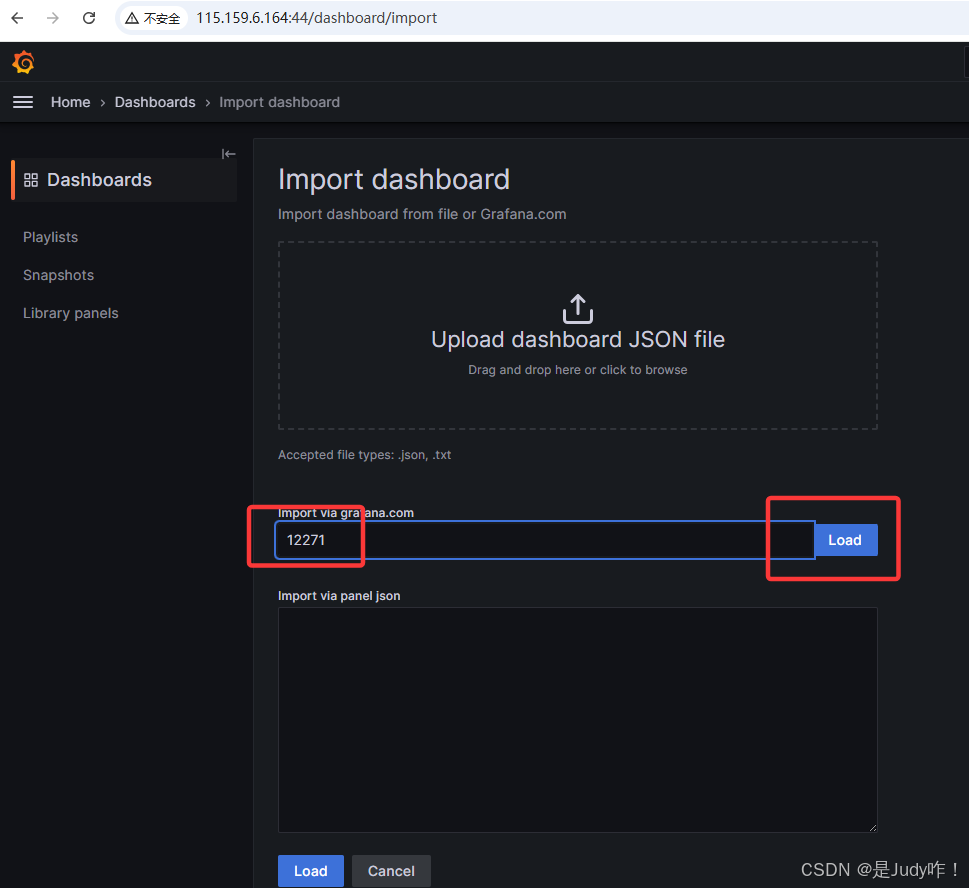Click Load button next to grafana.com field
The height and width of the screenshot is (888, 969).
pyautogui.click(x=845, y=540)
